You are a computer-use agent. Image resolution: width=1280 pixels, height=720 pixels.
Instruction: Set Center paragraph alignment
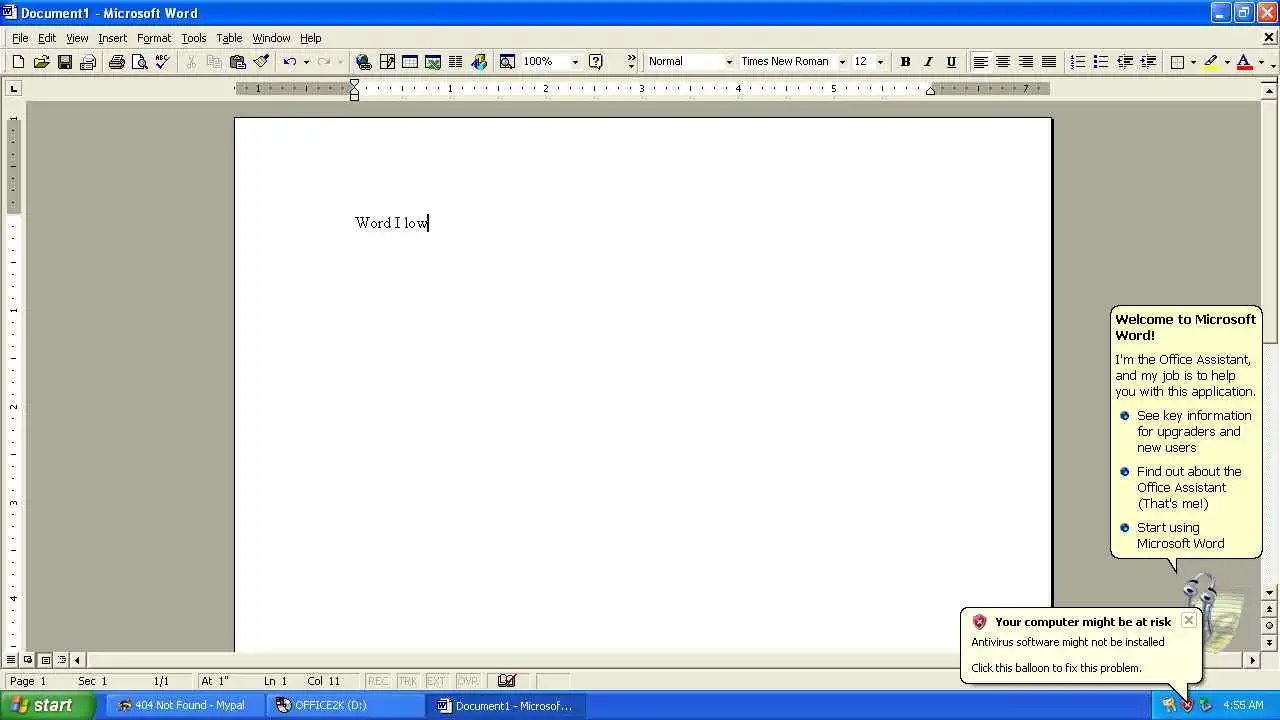click(x=1003, y=62)
